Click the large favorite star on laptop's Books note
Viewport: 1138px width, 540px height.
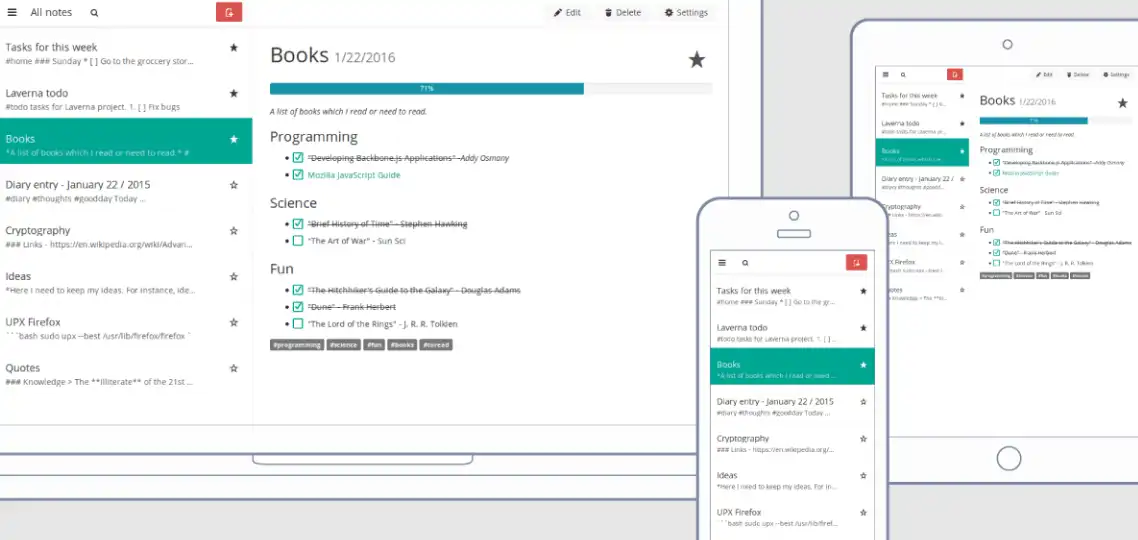coord(697,60)
